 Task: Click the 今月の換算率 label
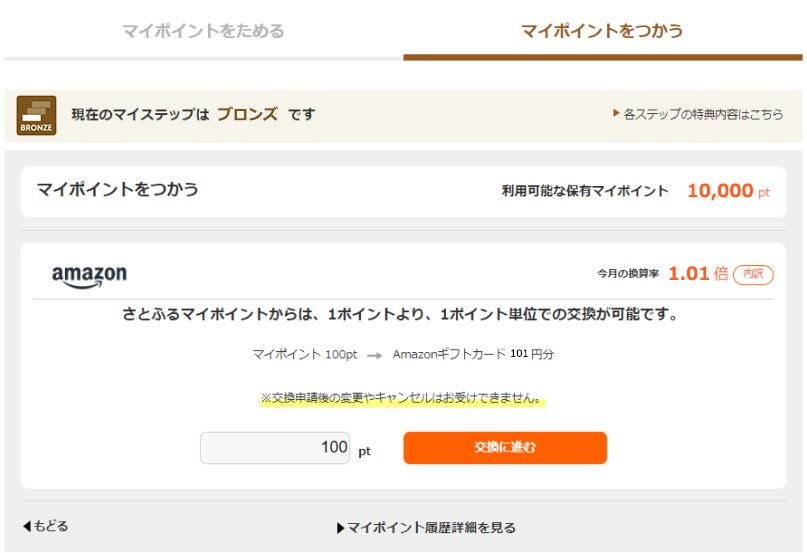tap(628, 274)
